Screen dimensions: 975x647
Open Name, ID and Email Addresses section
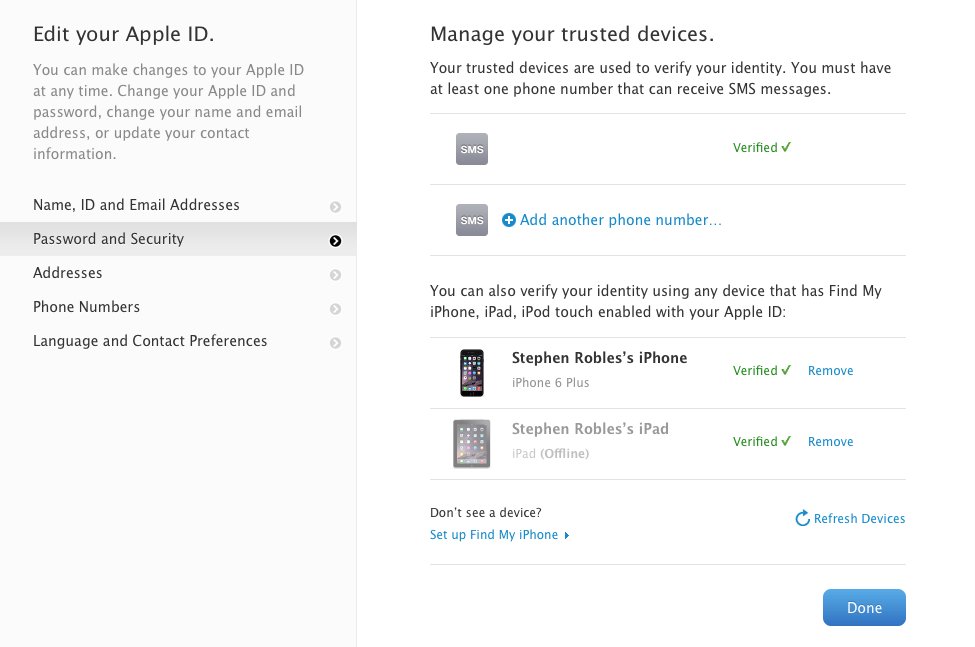coord(178,205)
